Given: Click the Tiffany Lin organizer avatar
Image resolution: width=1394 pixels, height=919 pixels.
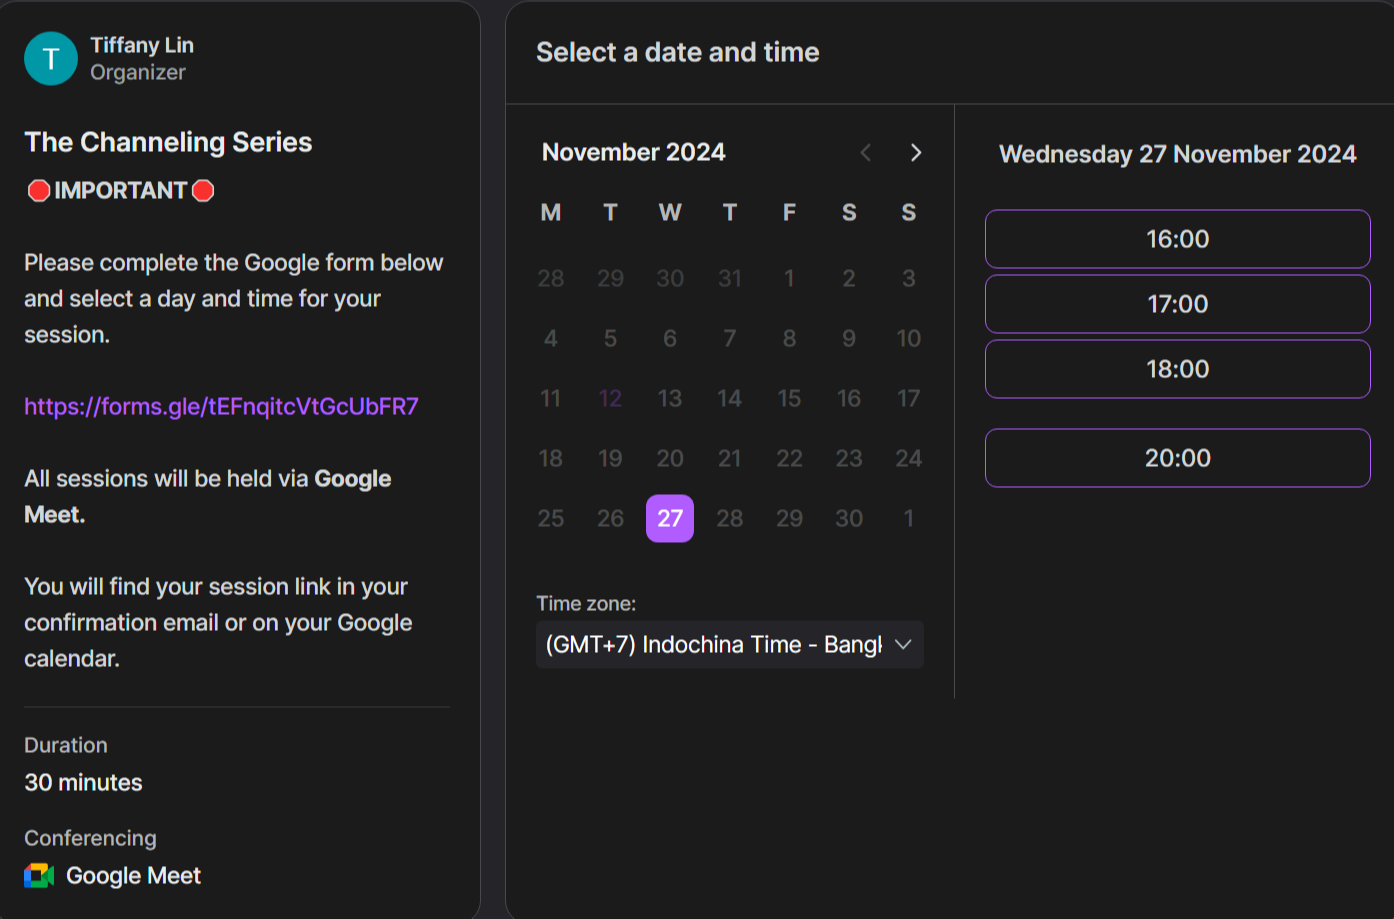Looking at the screenshot, I should tap(51, 59).
